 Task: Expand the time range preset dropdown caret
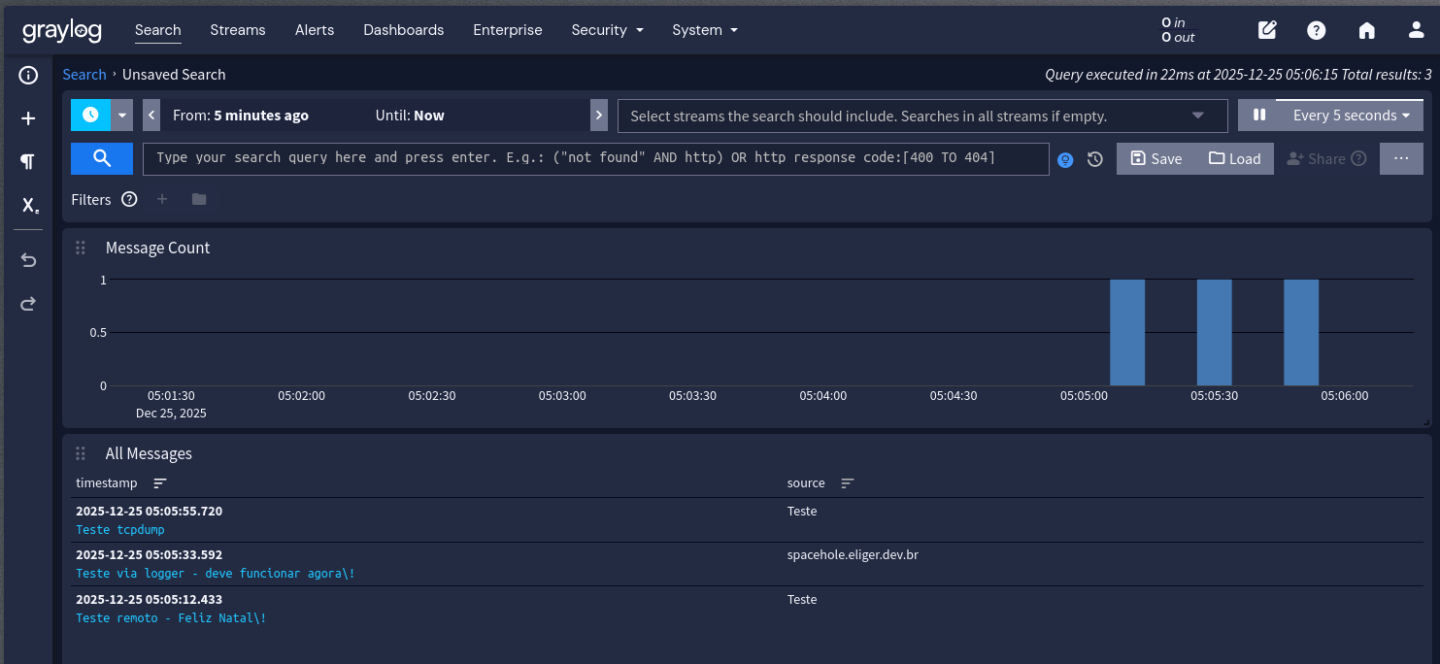pos(121,115)
